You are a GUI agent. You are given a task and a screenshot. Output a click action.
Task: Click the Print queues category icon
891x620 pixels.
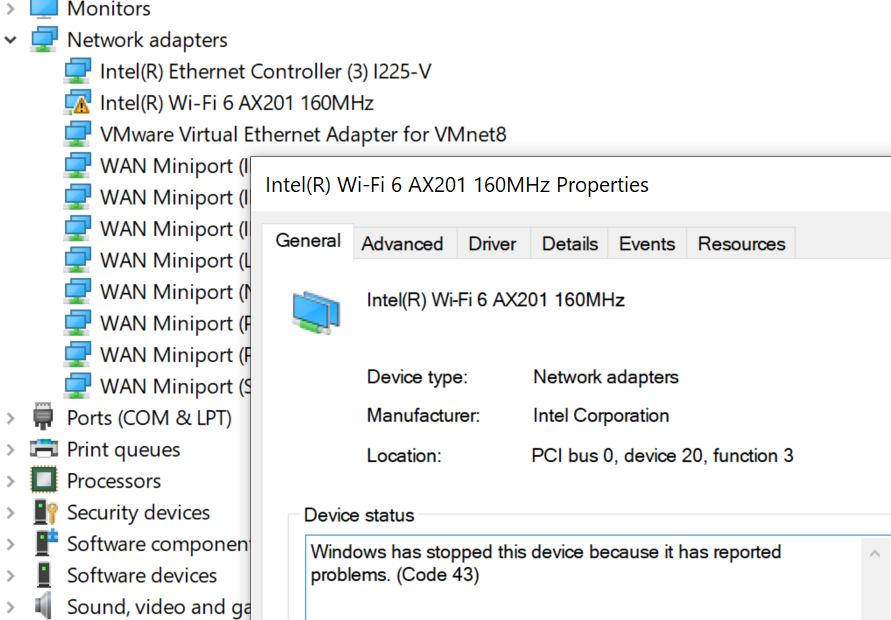point(42,449)
